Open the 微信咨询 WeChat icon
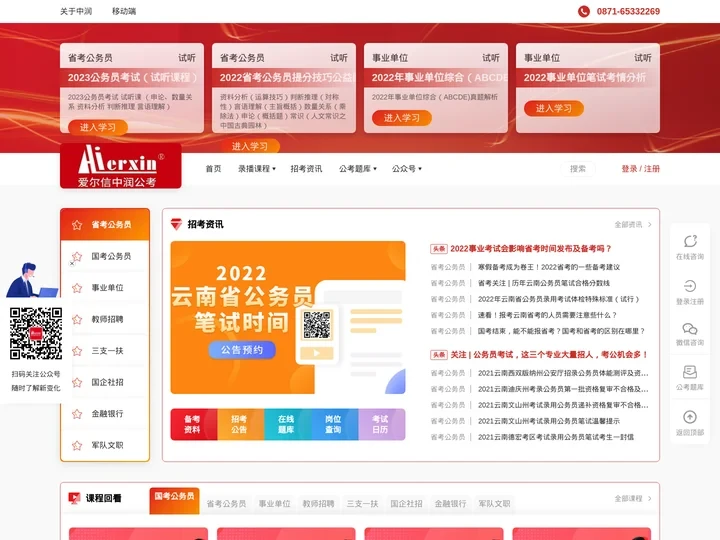This screenshot has width=720, height=540. (690, 329)
